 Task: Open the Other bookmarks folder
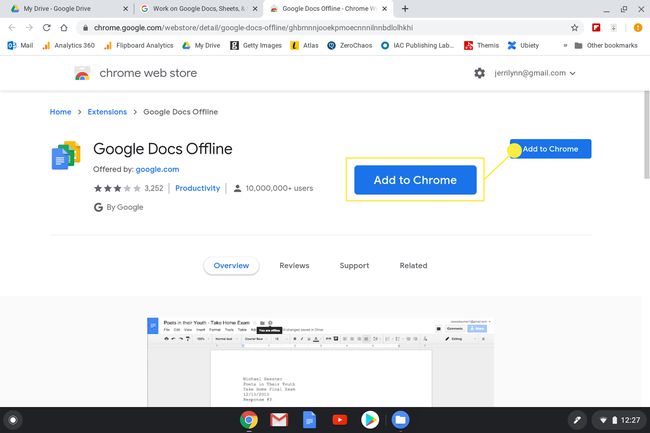point(606,46)
